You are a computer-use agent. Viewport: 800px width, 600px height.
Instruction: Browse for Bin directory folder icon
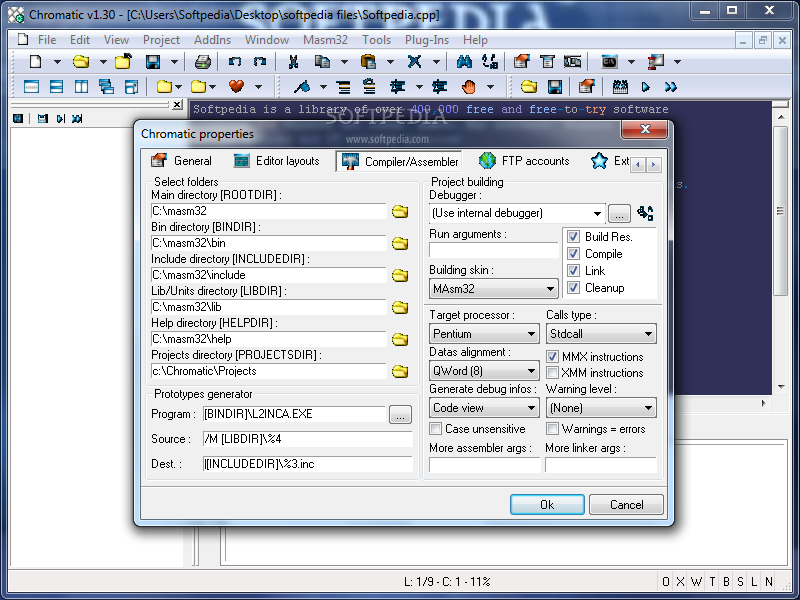coord(400,243)
